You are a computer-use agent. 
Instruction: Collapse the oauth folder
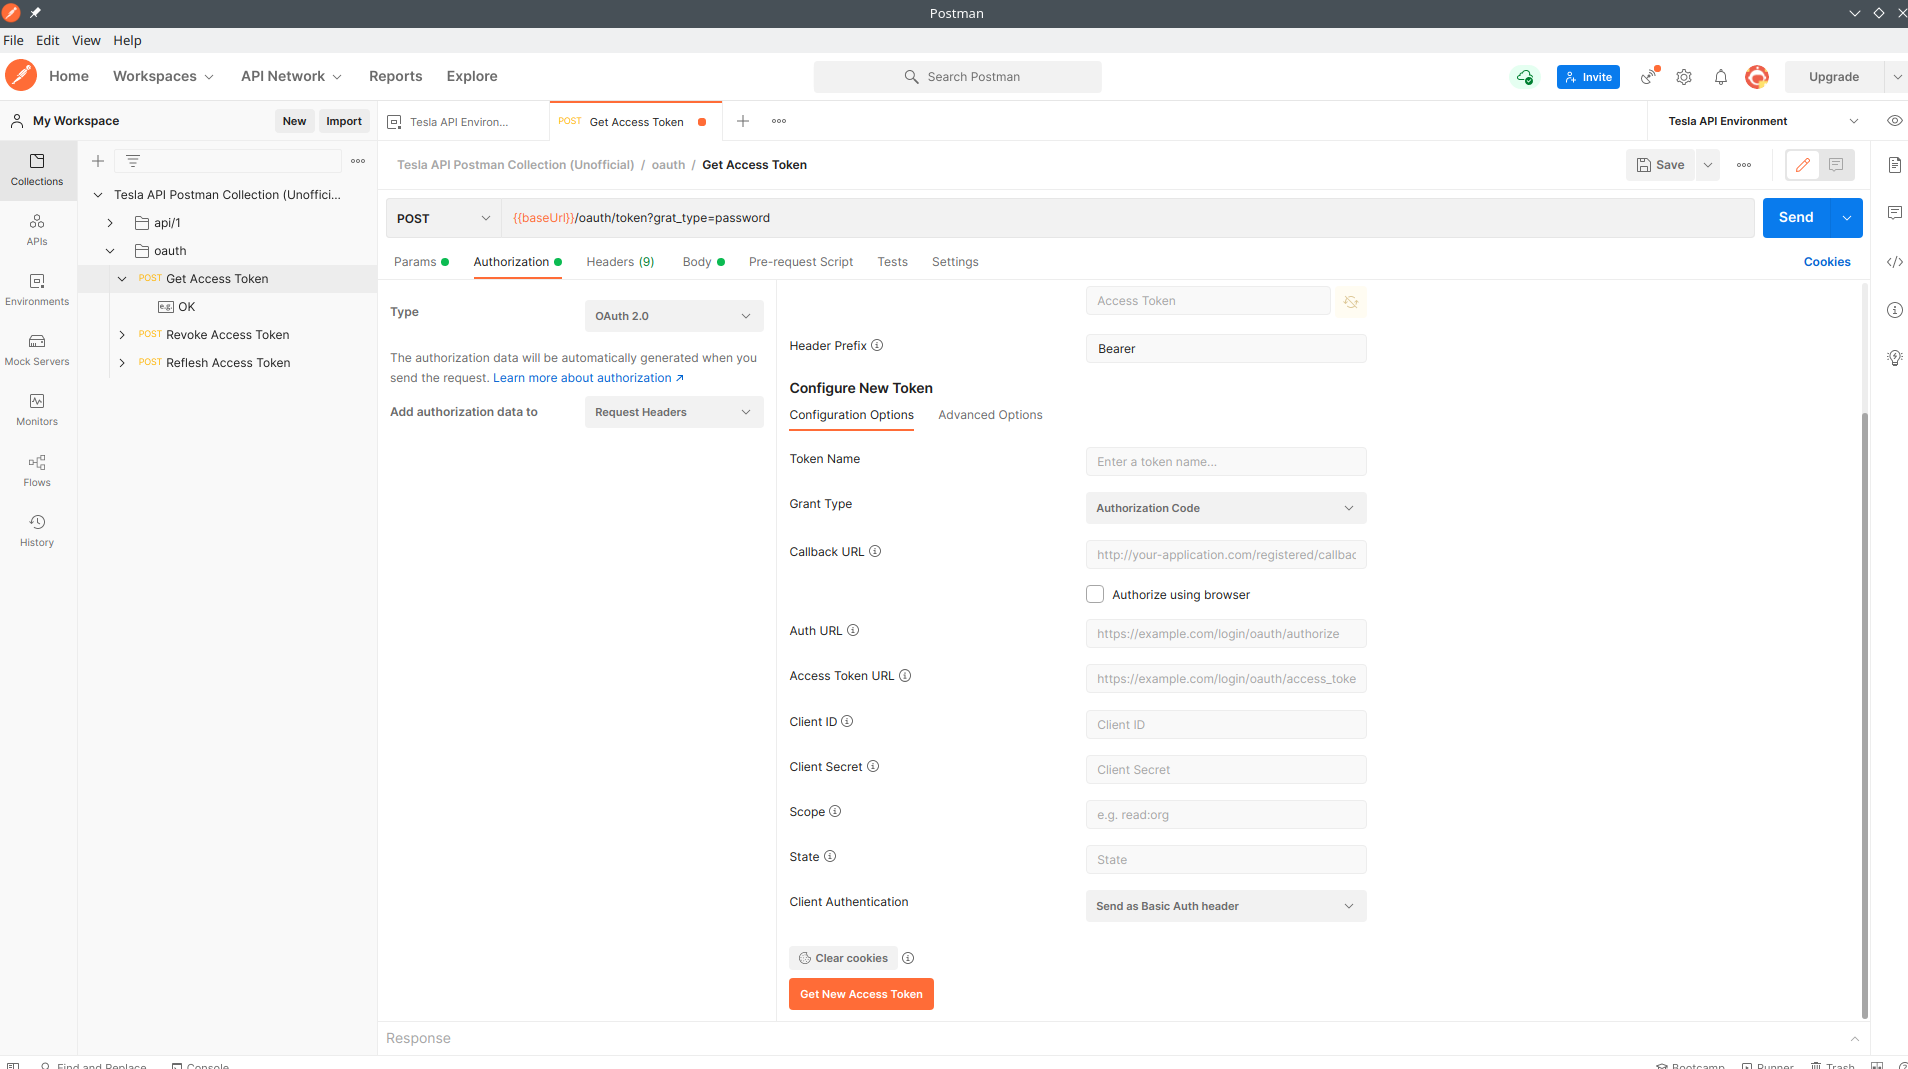coord(110,251)
